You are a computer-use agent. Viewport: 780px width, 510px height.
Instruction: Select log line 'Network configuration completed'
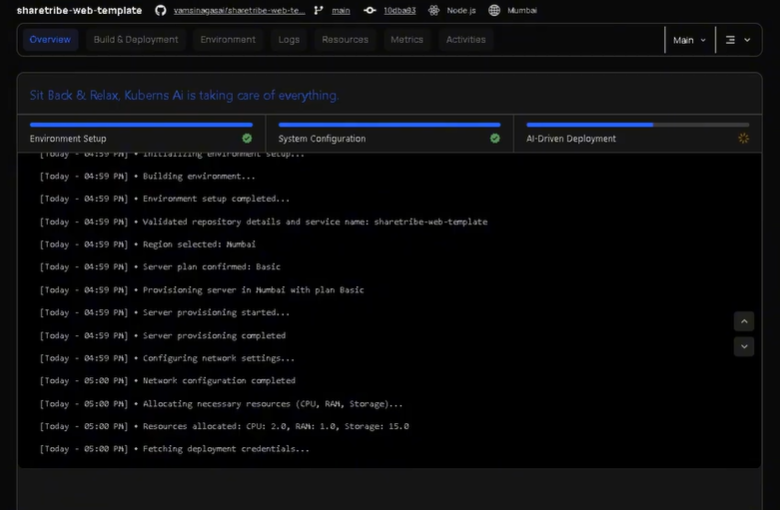(168, 381)
